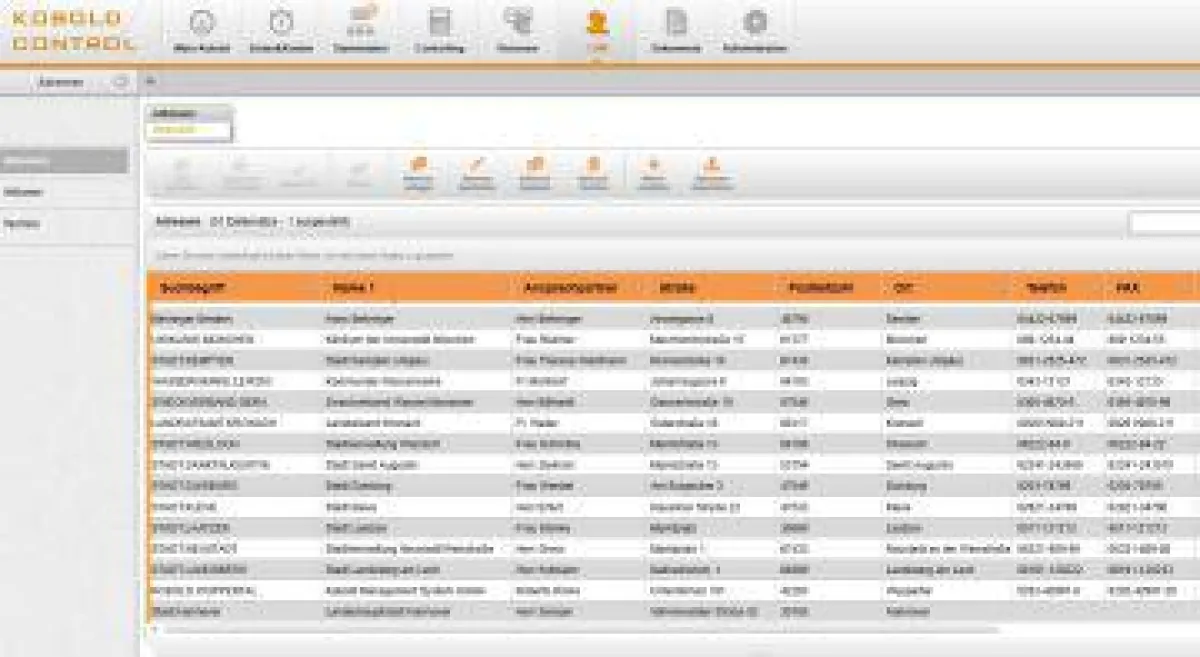1200x657 pixels.
Task: Click the export download toolbar icon
Action: [712, 172]
